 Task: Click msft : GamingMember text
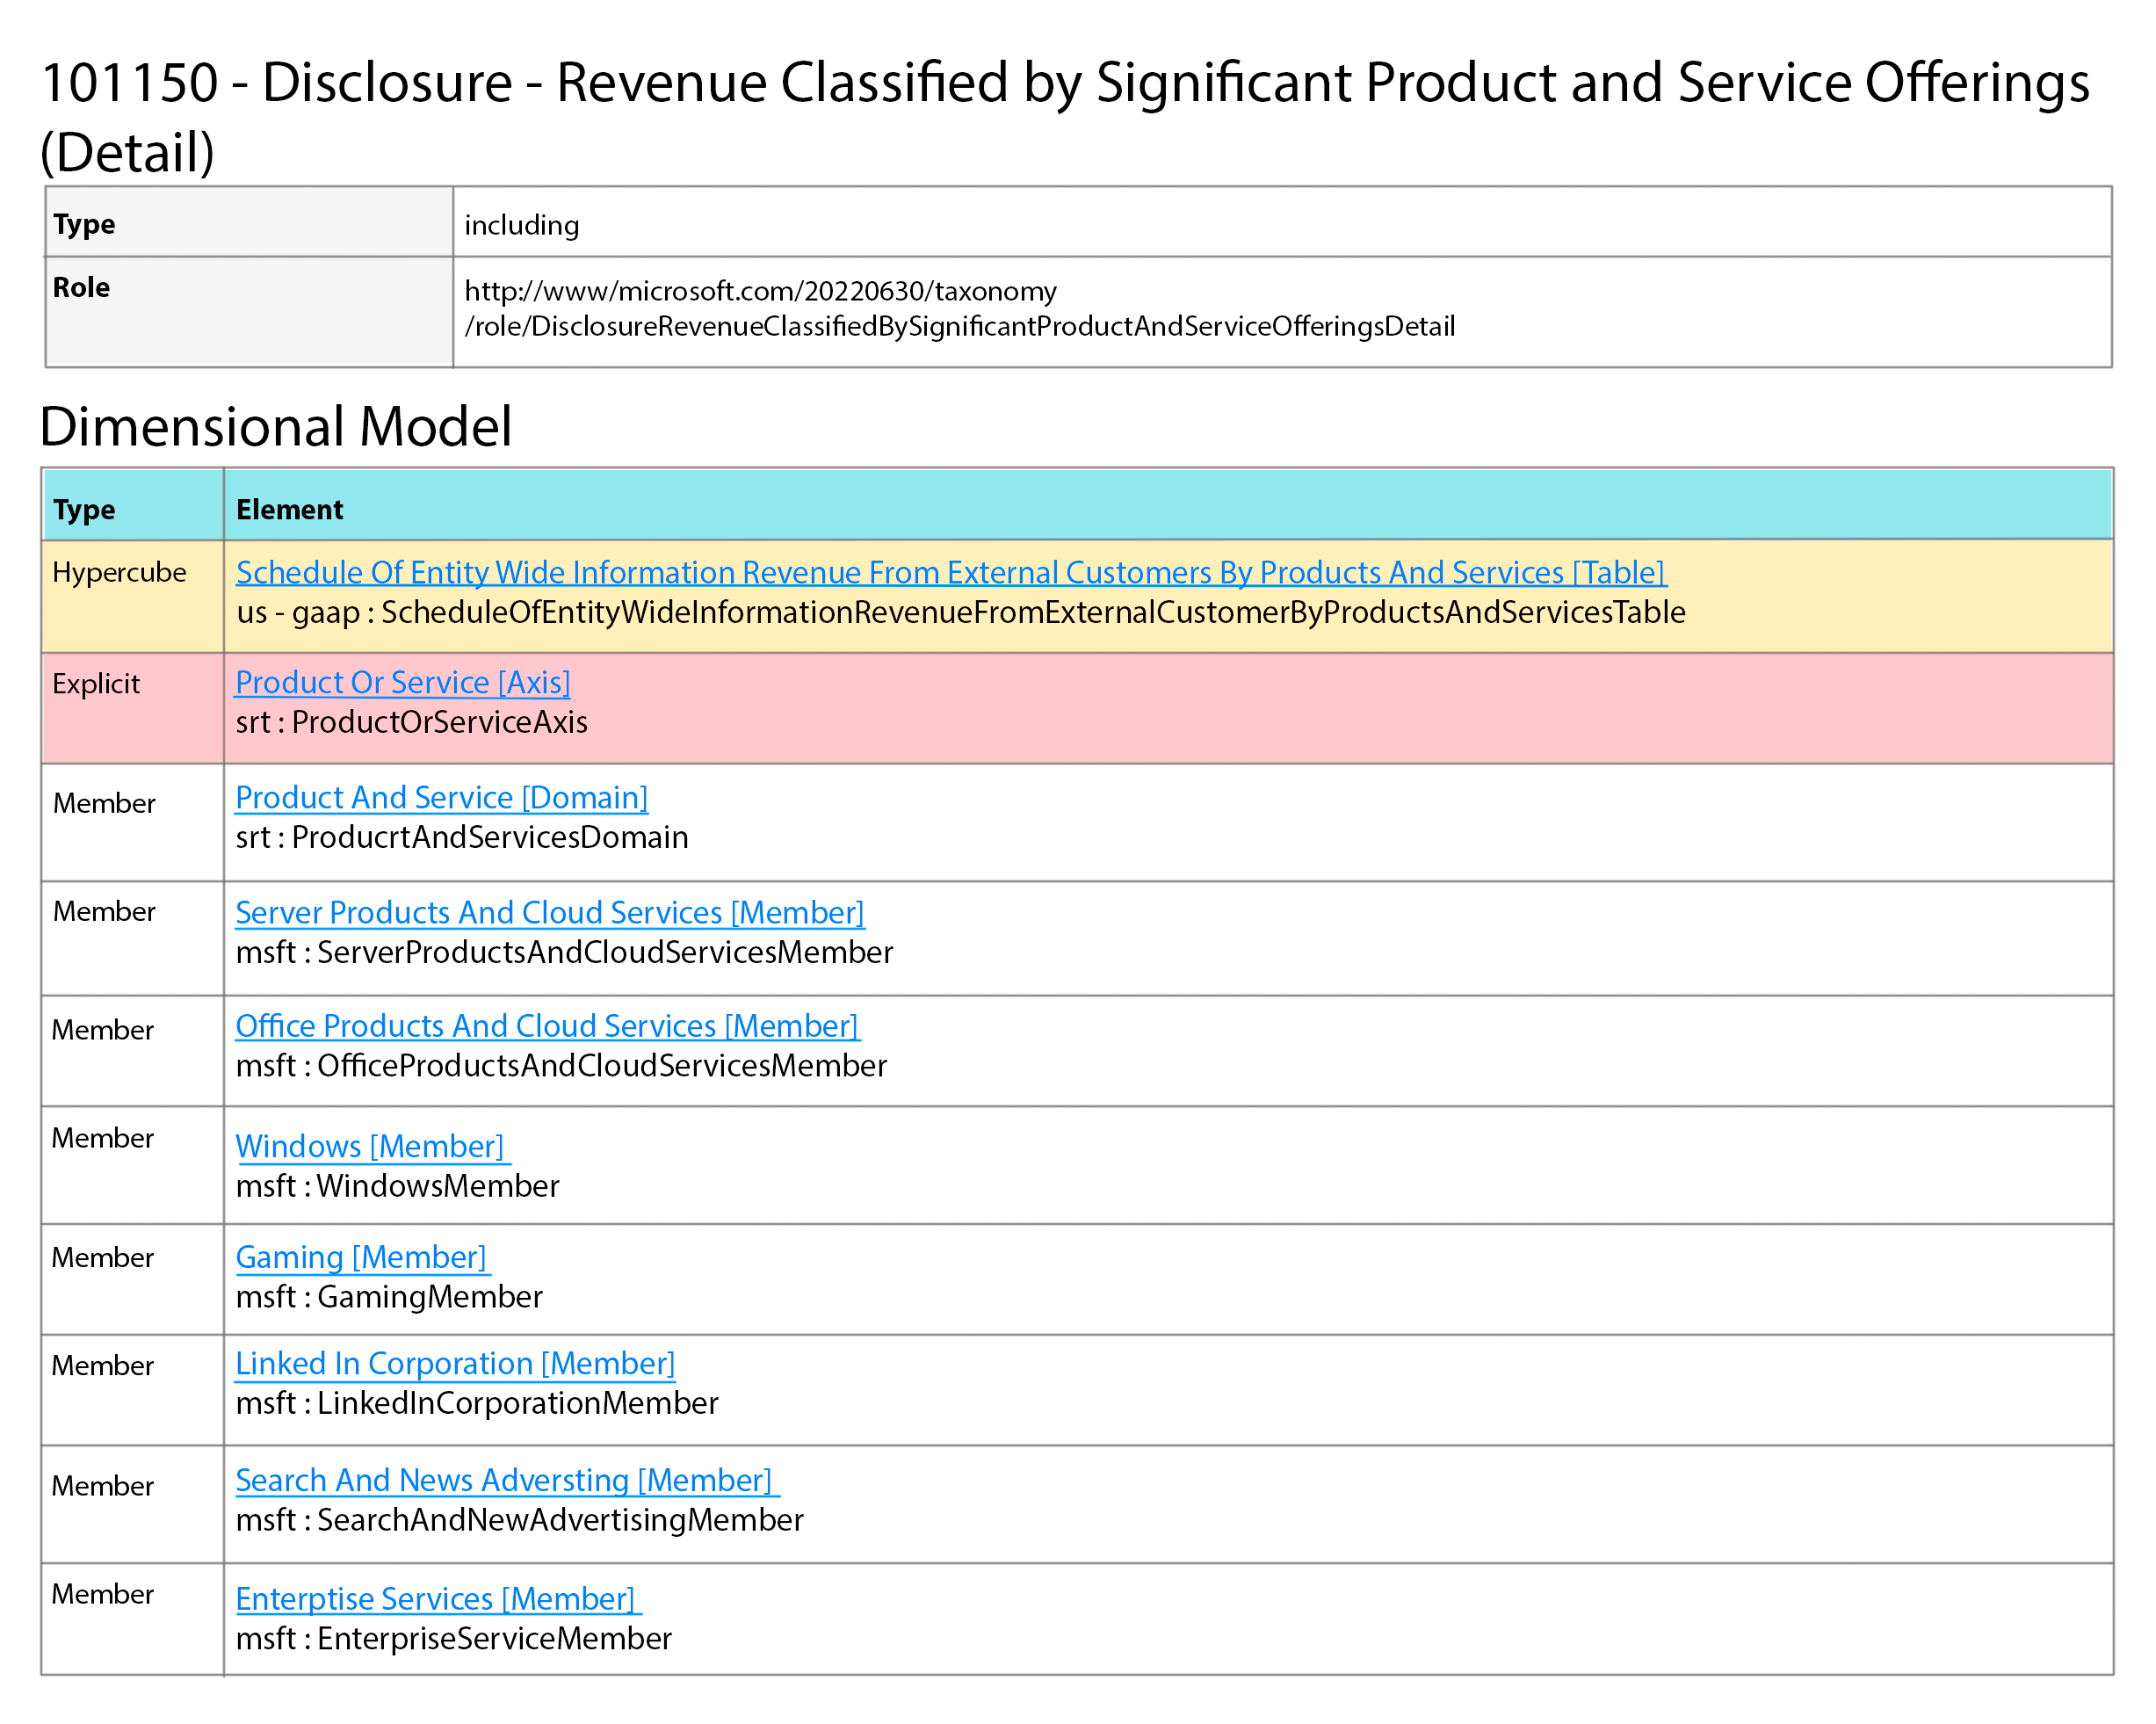[x=389, y=1297]
